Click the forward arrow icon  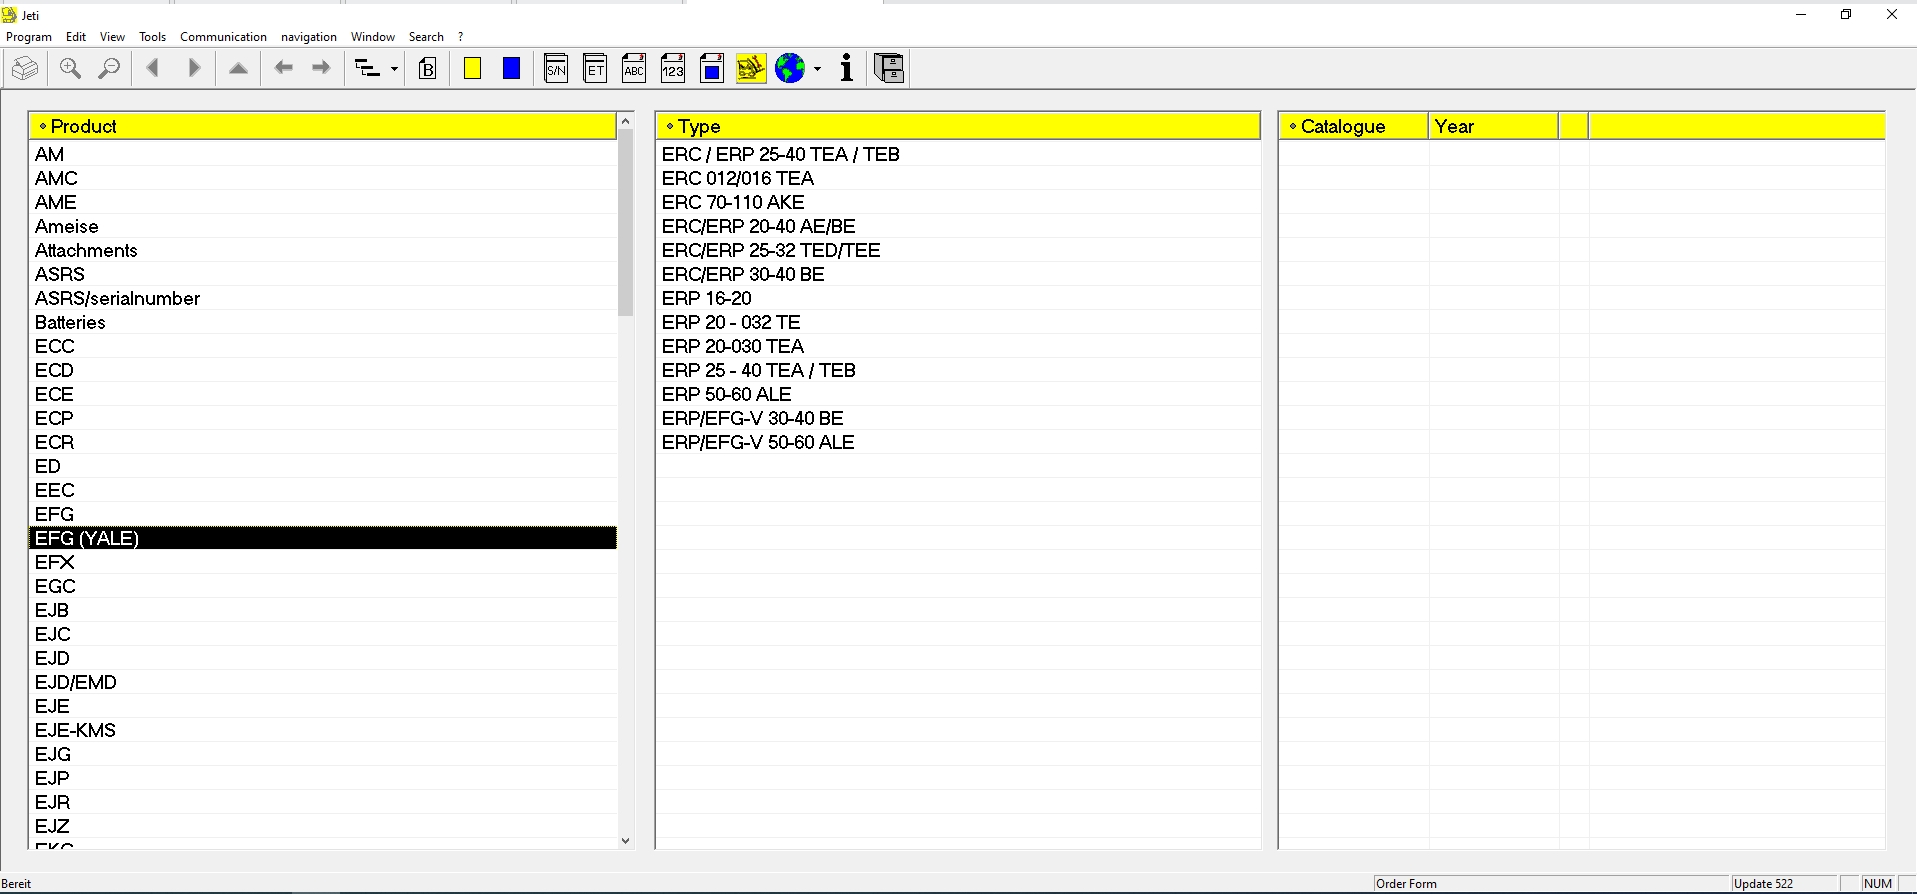click(321, 68)
